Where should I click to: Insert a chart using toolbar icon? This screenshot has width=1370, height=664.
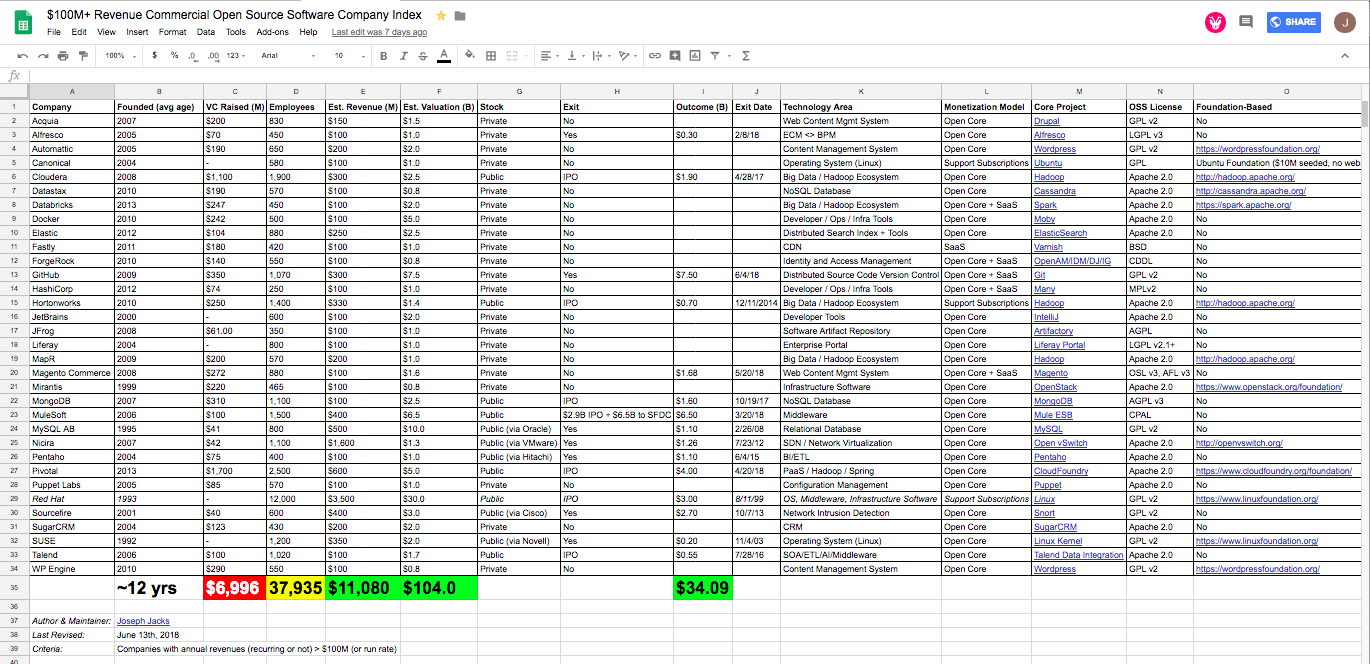(693, 56)
